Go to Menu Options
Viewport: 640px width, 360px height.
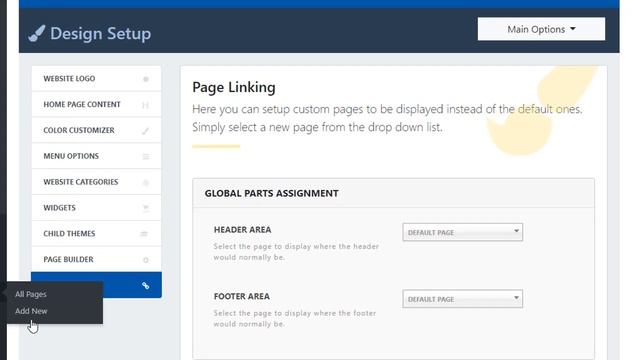click(96, 156)
